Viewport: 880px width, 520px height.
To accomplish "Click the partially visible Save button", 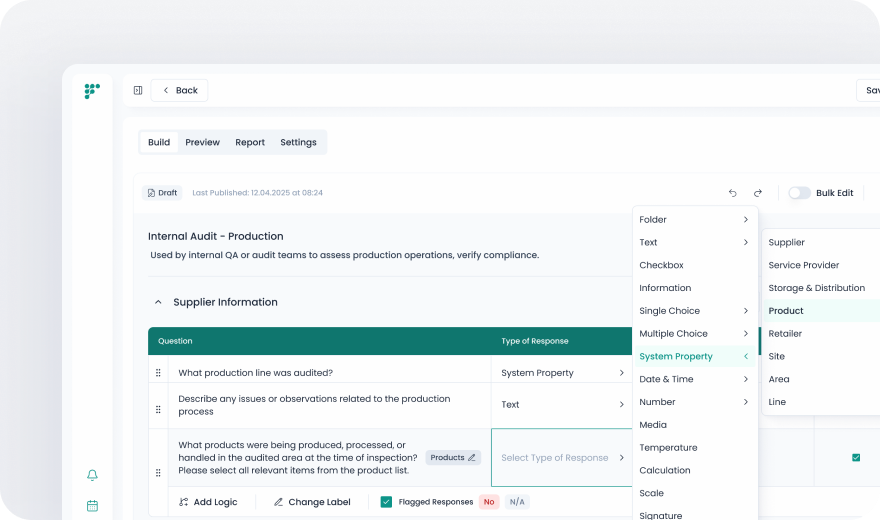I will coord(869,90).
